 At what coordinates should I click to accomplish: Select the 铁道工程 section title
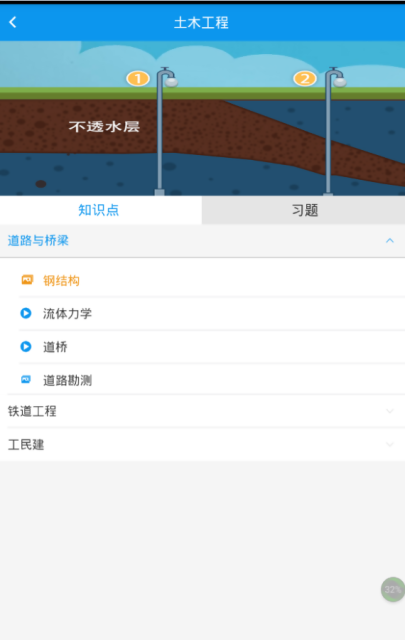[32, 411]
